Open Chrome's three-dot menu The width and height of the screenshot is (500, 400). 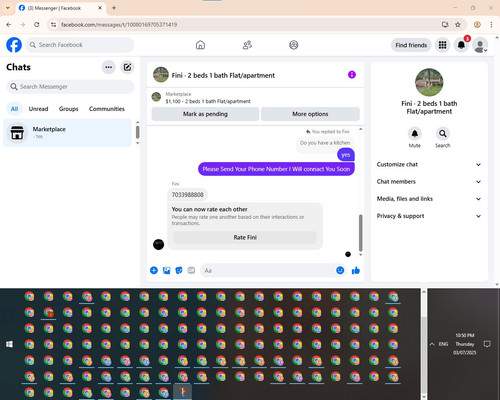[x=491, y=24]
